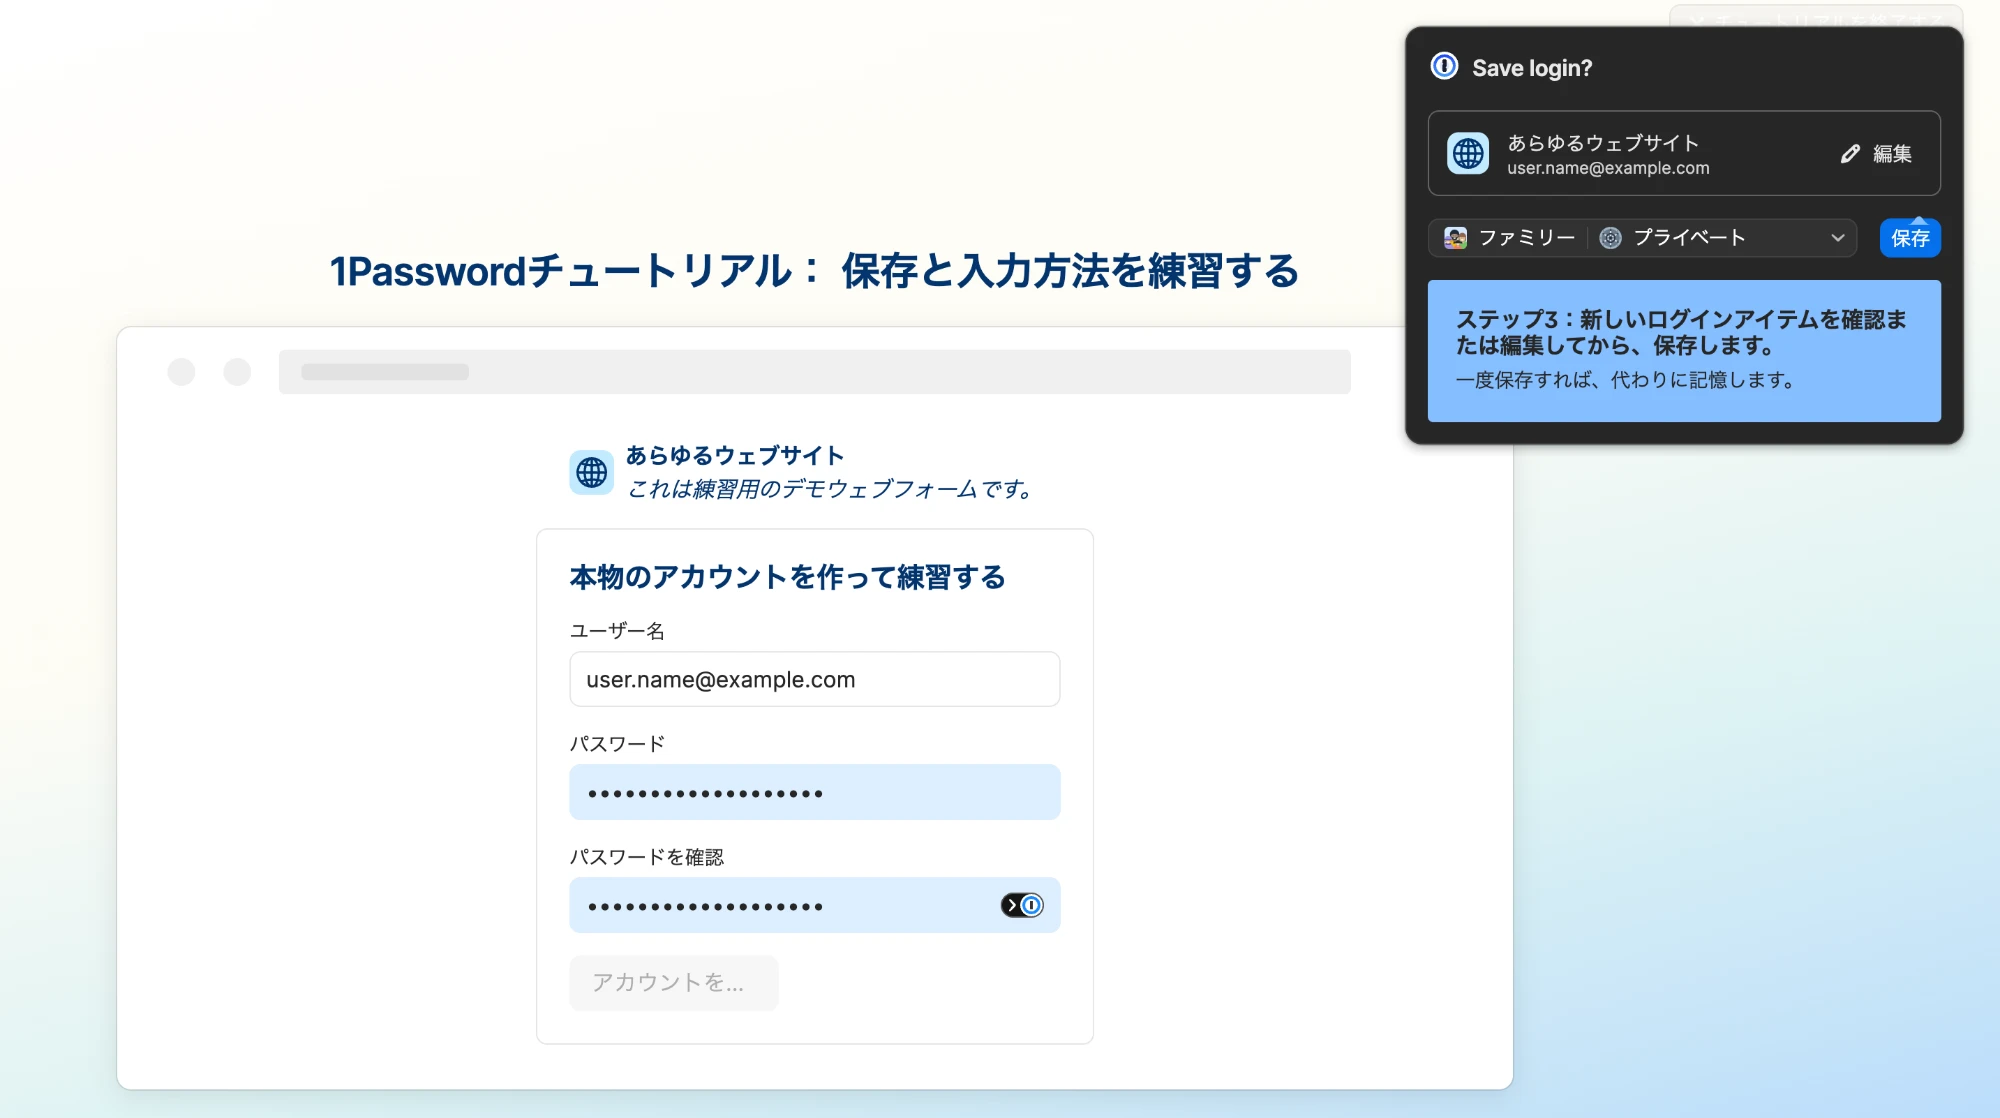
Task: Select the ファミリー account label in vault selector
Action: [x=1526, y=238]
